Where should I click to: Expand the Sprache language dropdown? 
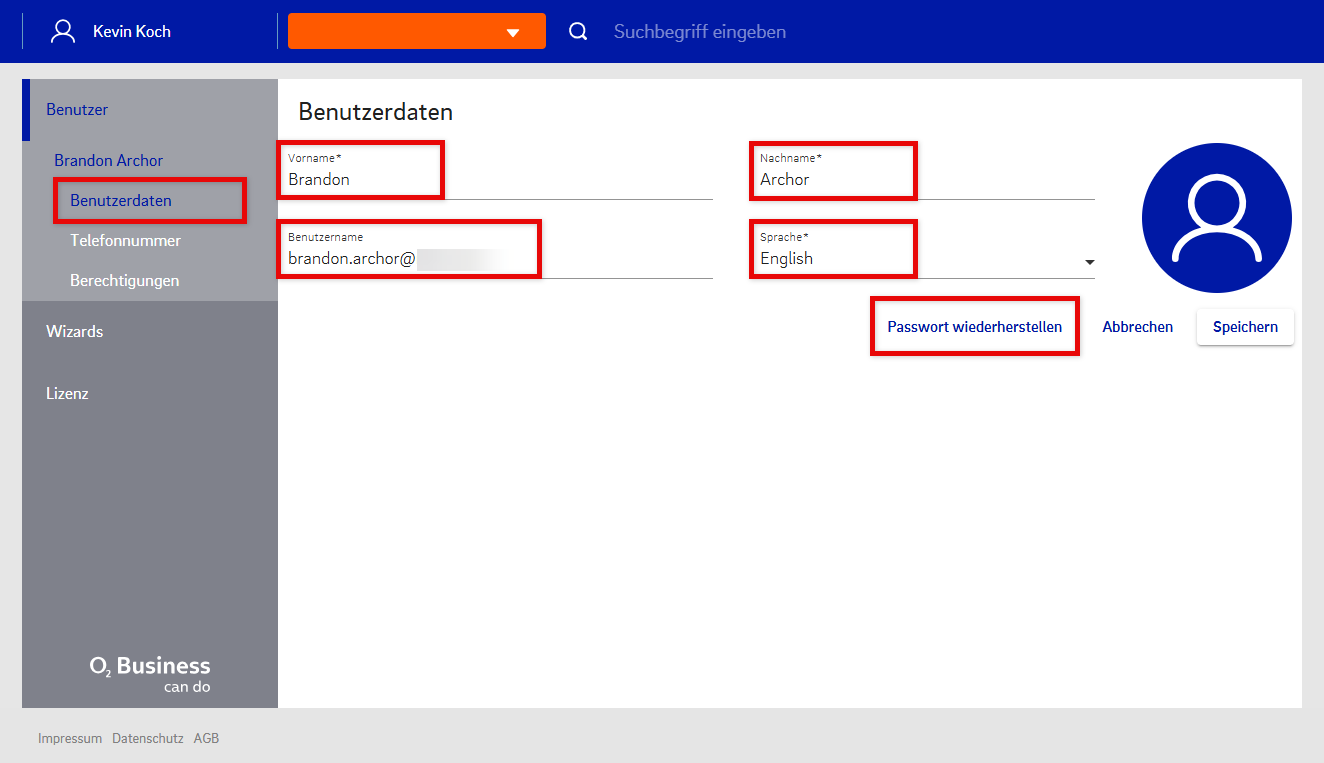[920, 258]
